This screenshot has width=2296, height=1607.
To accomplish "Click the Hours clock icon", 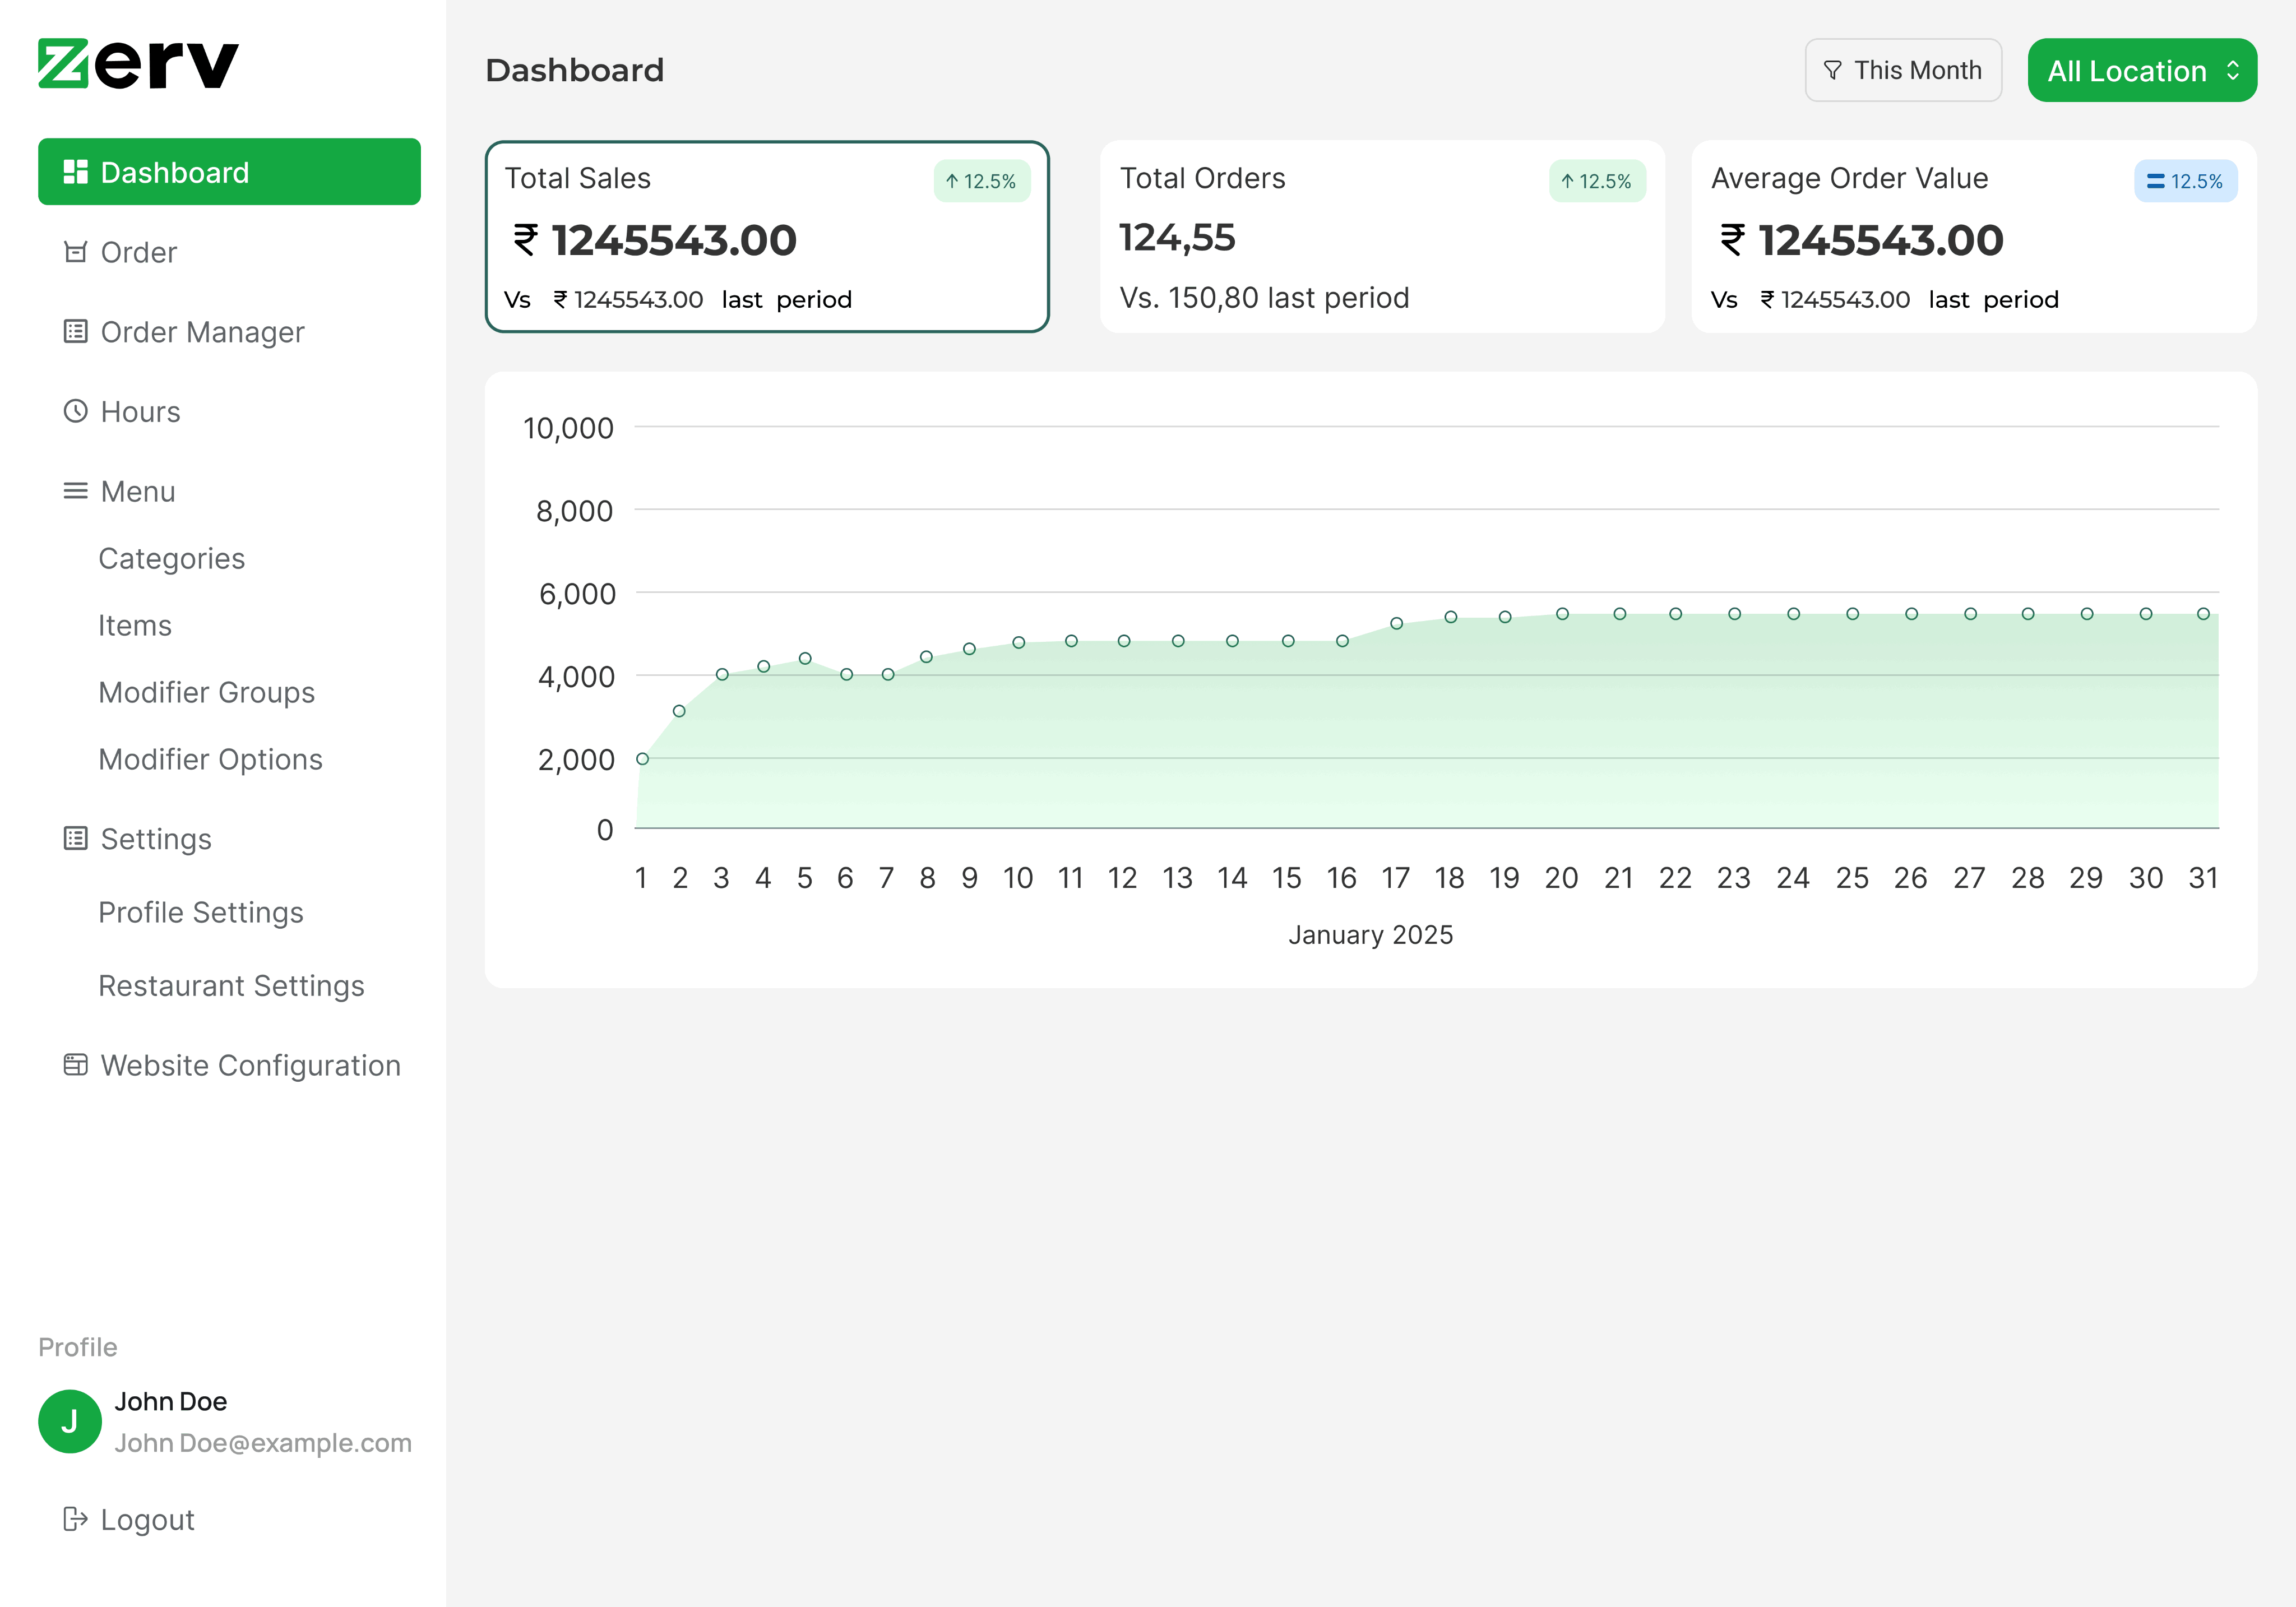I will pyautogui.click(x=75, y=411).
